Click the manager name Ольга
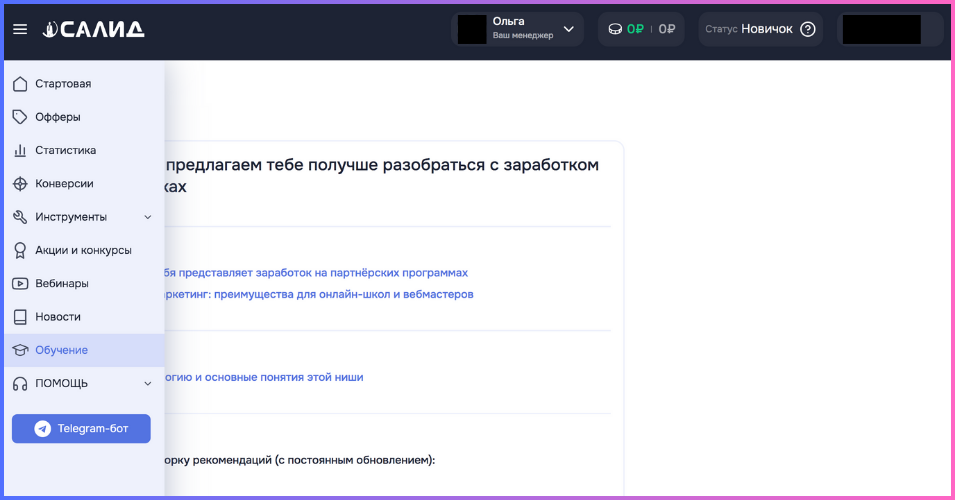The width and height of the screenshot is (955, 500). (x=509, y=21)
